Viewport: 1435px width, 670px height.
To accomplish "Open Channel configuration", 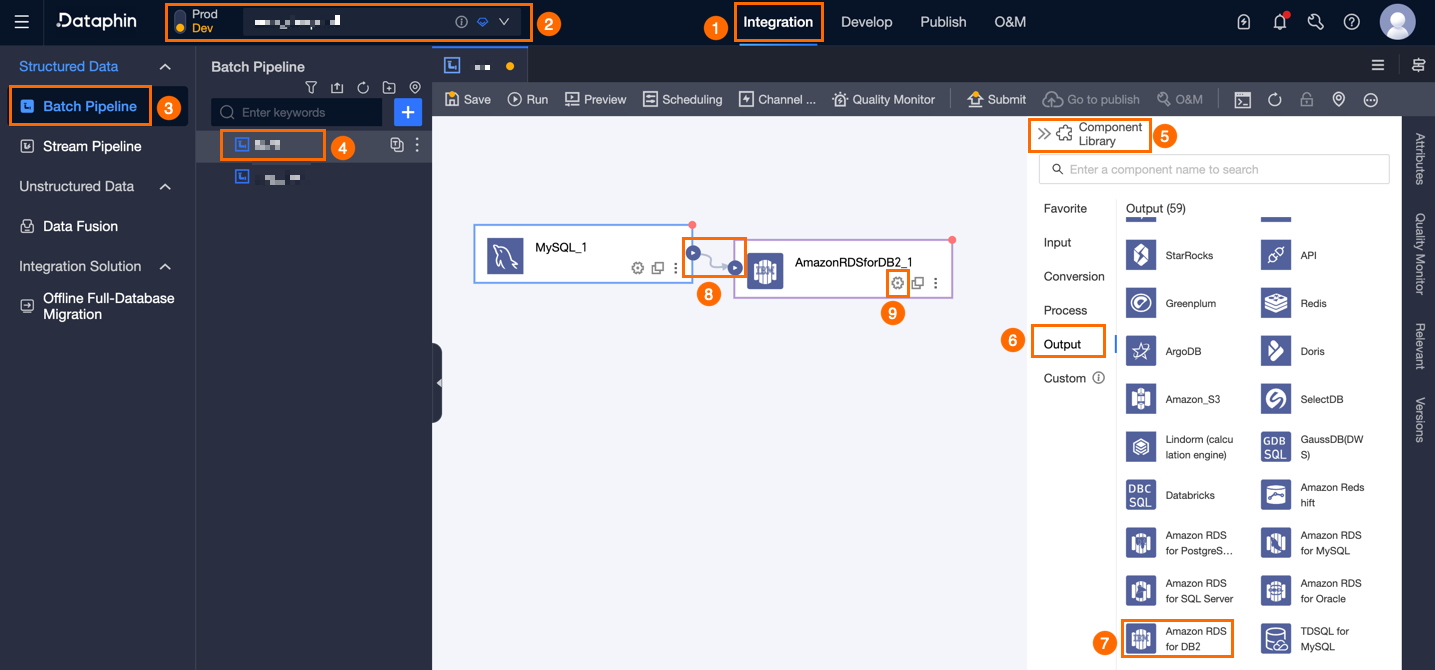I will coord(777,99).
